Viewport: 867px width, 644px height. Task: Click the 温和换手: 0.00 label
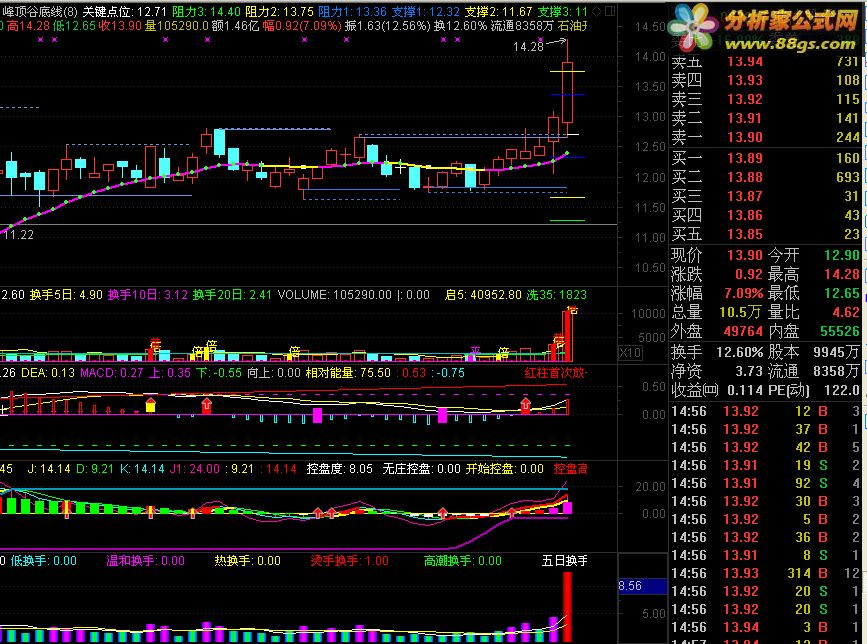[x=145, y=561]
